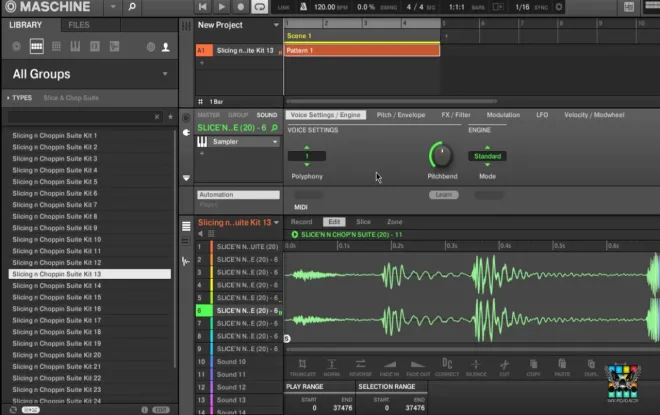The height and width of the screenshot is (415, 660).
Task: Enable Ableton LINK
Action: [x=284, y=7]
